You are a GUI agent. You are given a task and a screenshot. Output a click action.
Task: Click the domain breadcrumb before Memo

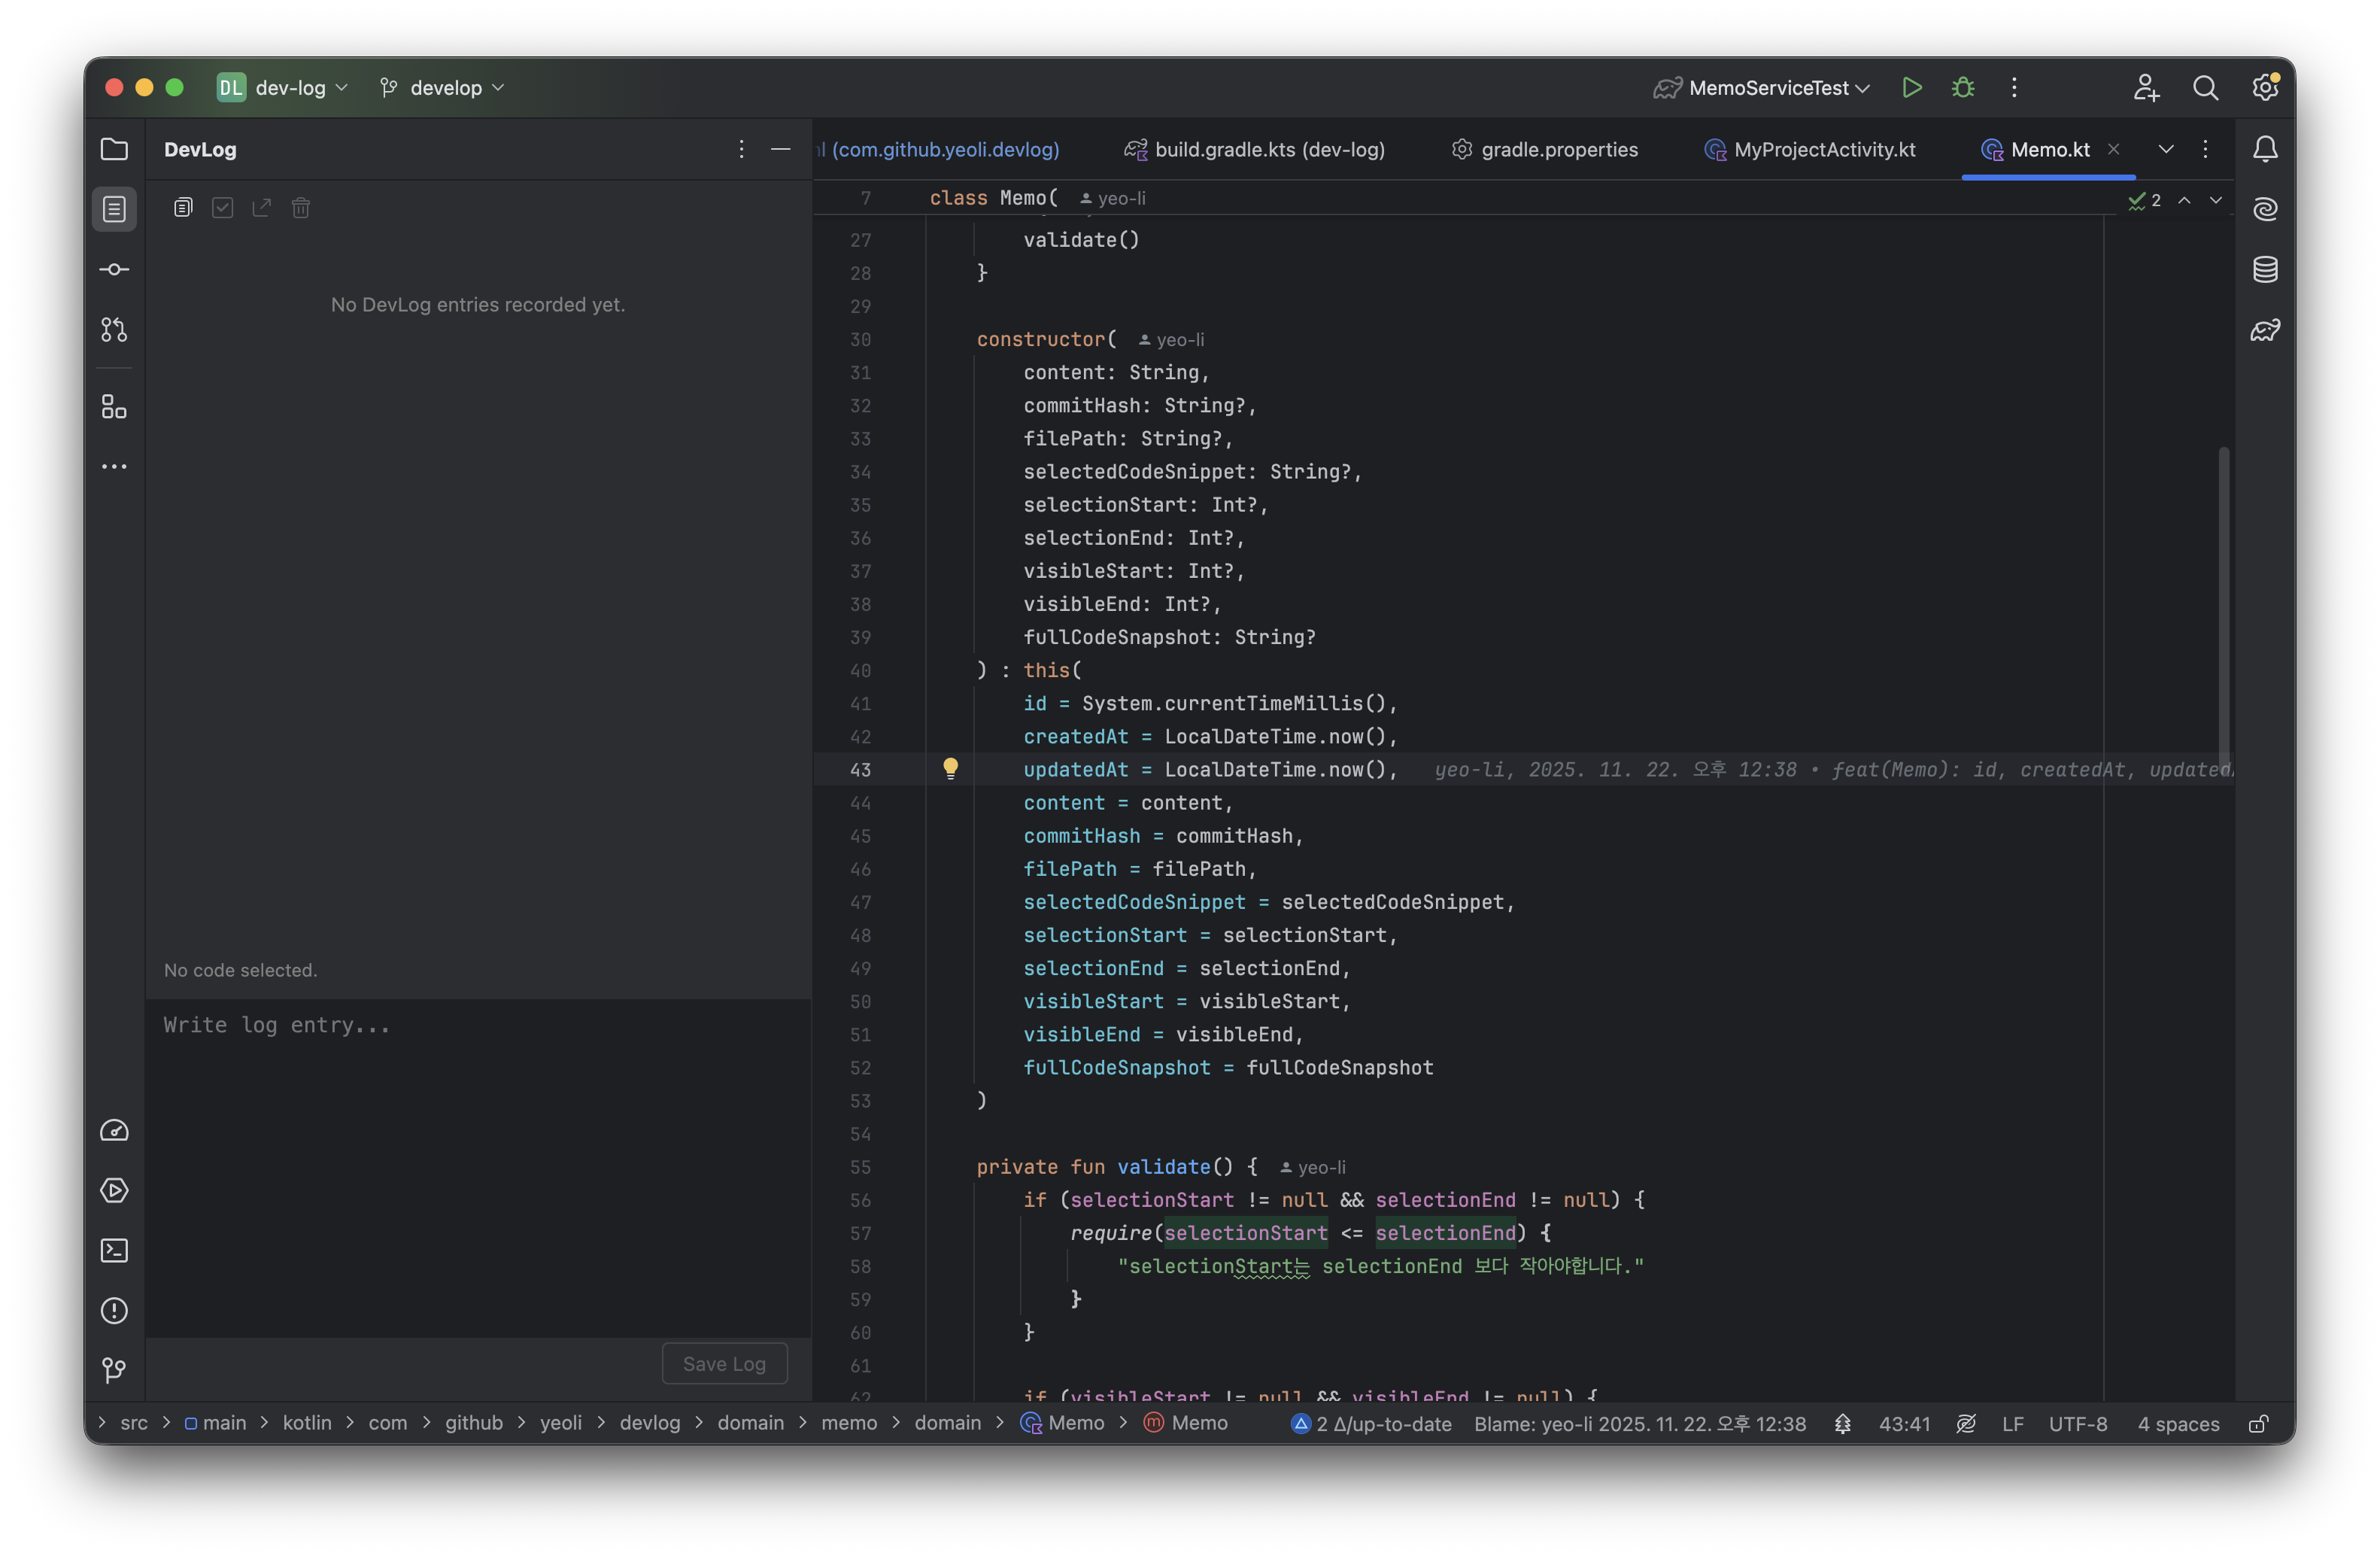(947, 1423)
